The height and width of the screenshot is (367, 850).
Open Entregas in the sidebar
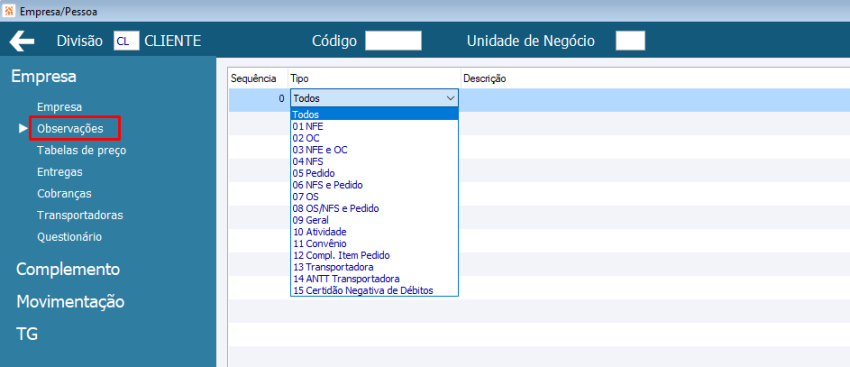(x=60, y=172)
